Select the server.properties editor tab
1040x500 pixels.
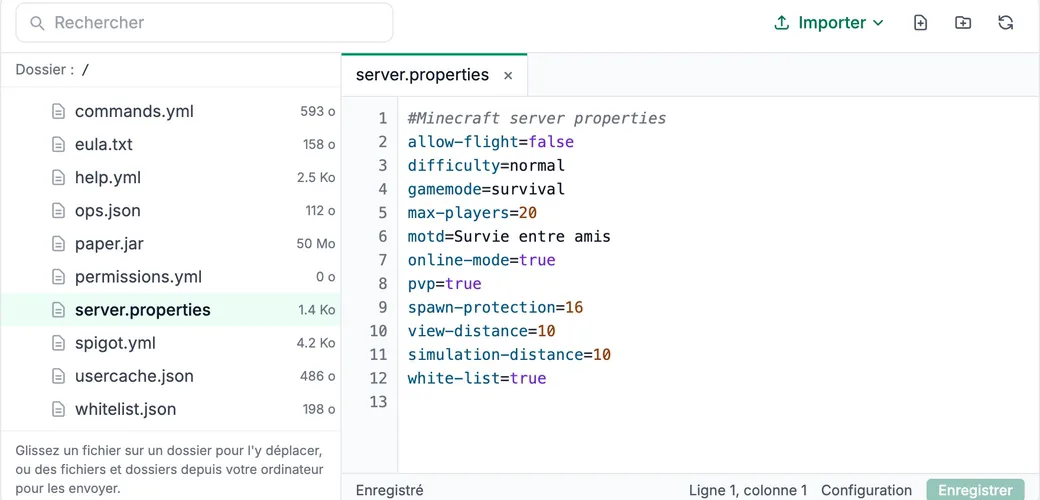(x=422, y=75)
